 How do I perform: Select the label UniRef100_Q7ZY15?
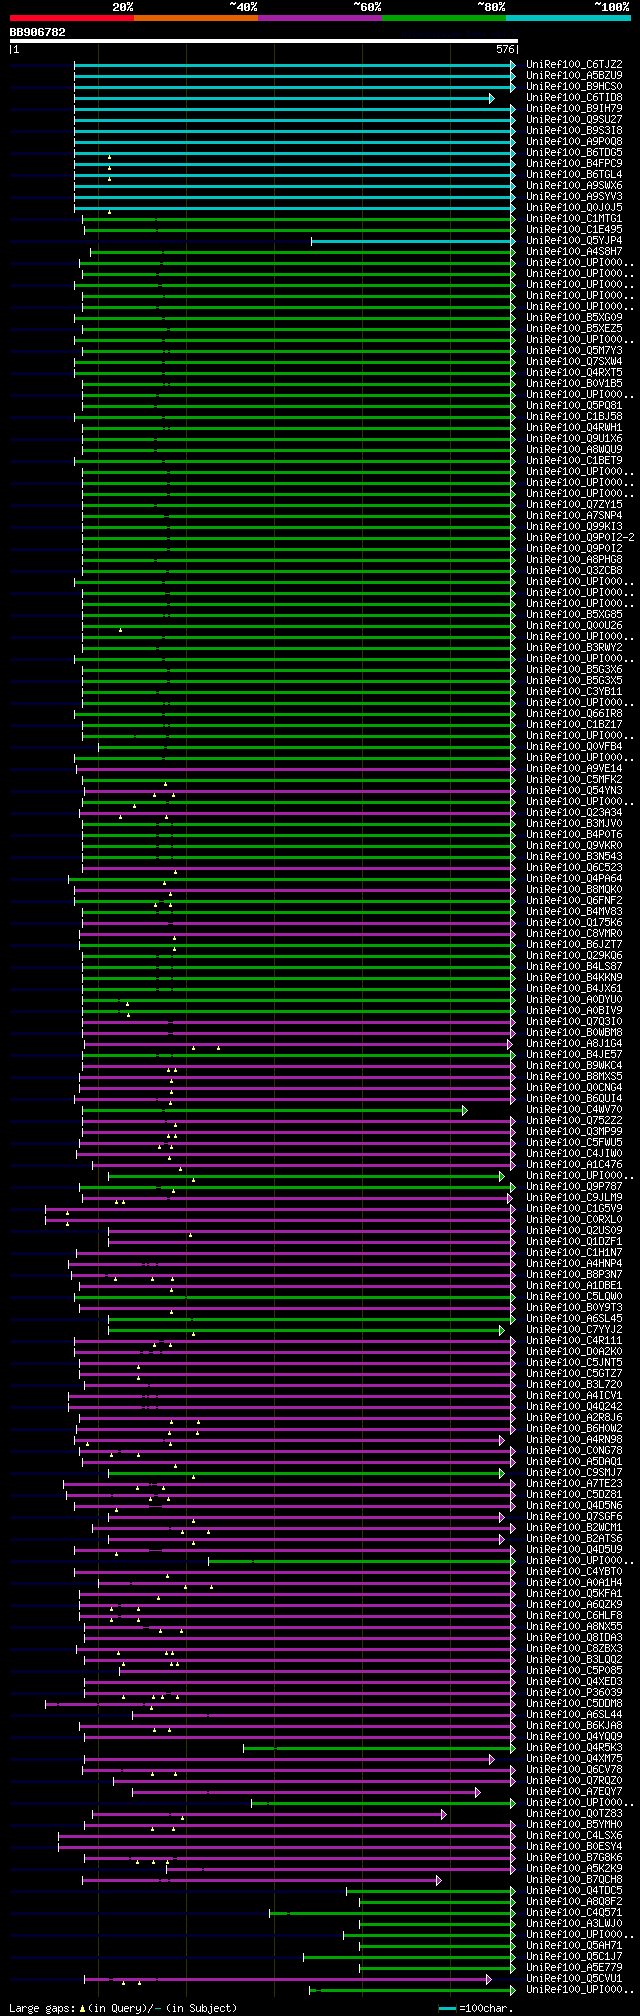[x=574, y=505]
